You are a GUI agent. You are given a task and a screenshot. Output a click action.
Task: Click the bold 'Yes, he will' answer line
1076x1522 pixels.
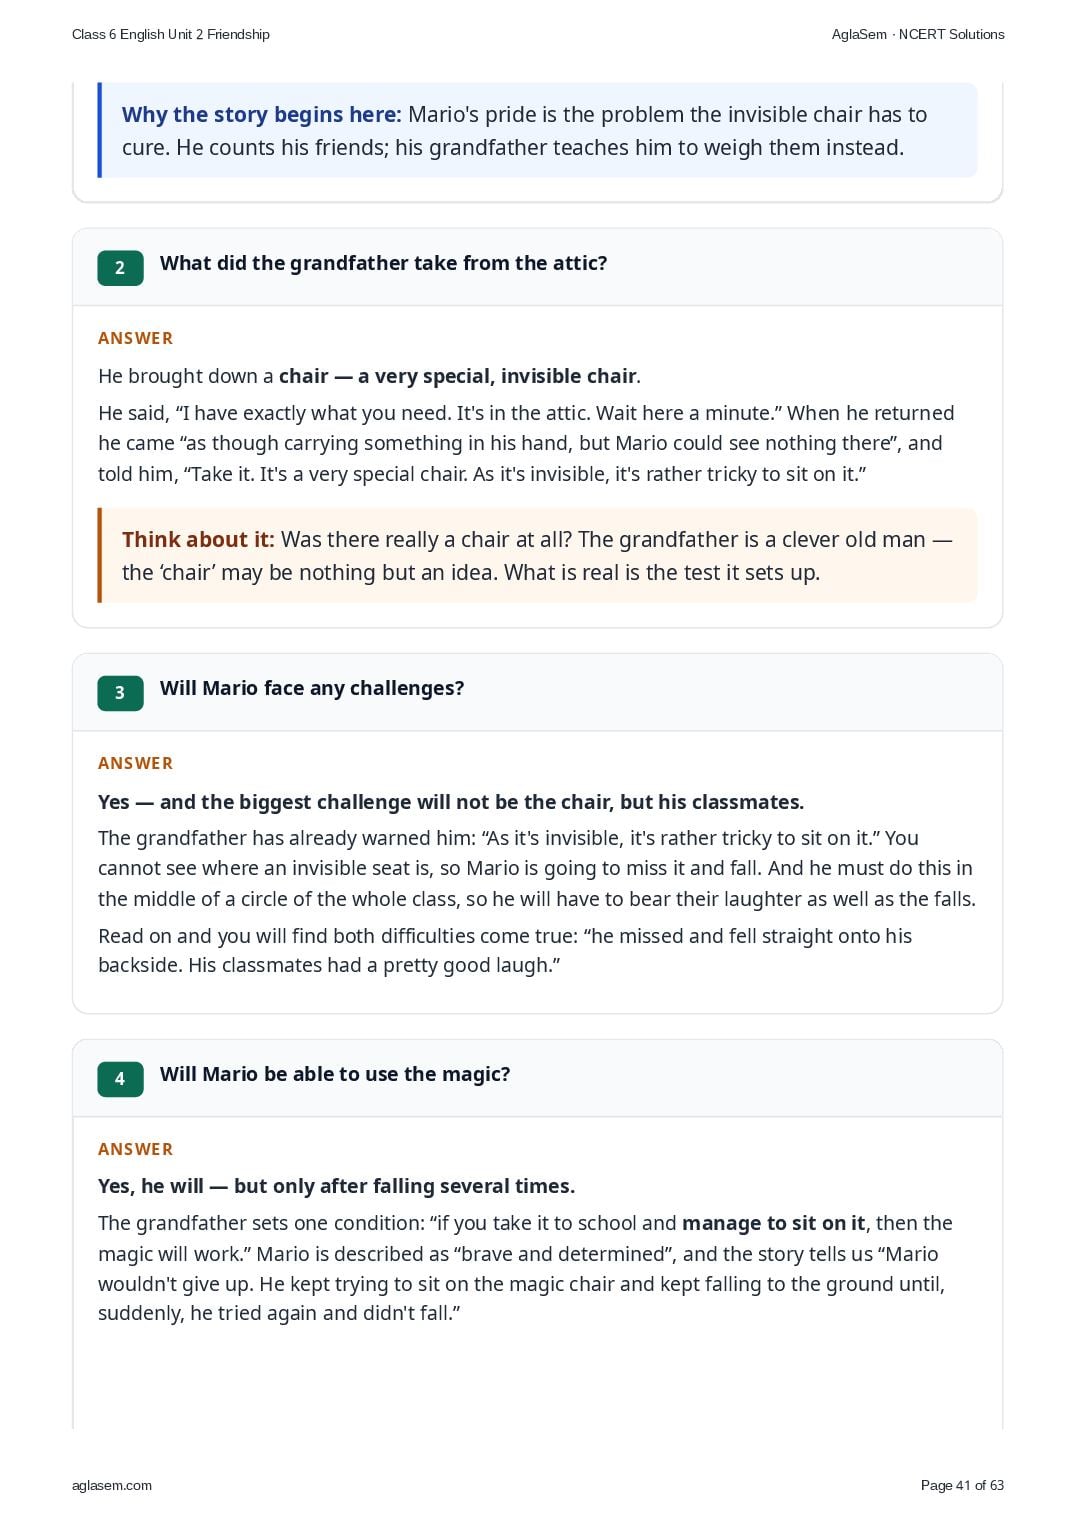[336, 1186]
